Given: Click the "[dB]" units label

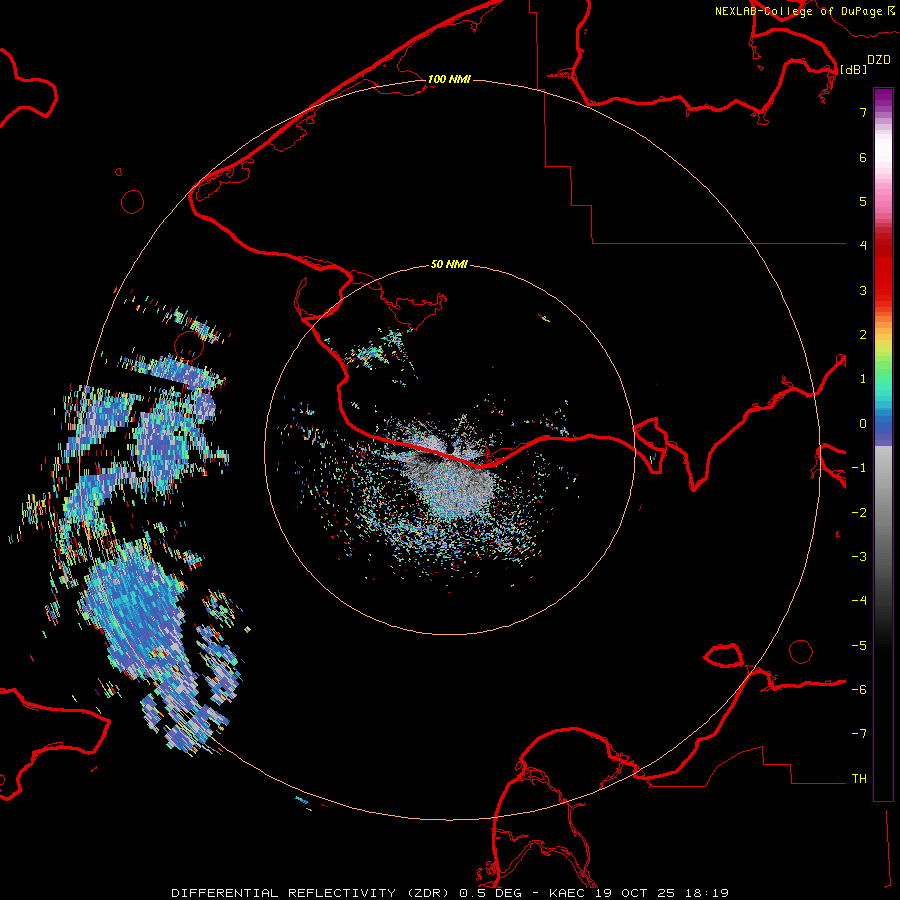Looking at the screenshot, I should click(x=853, y=69).
